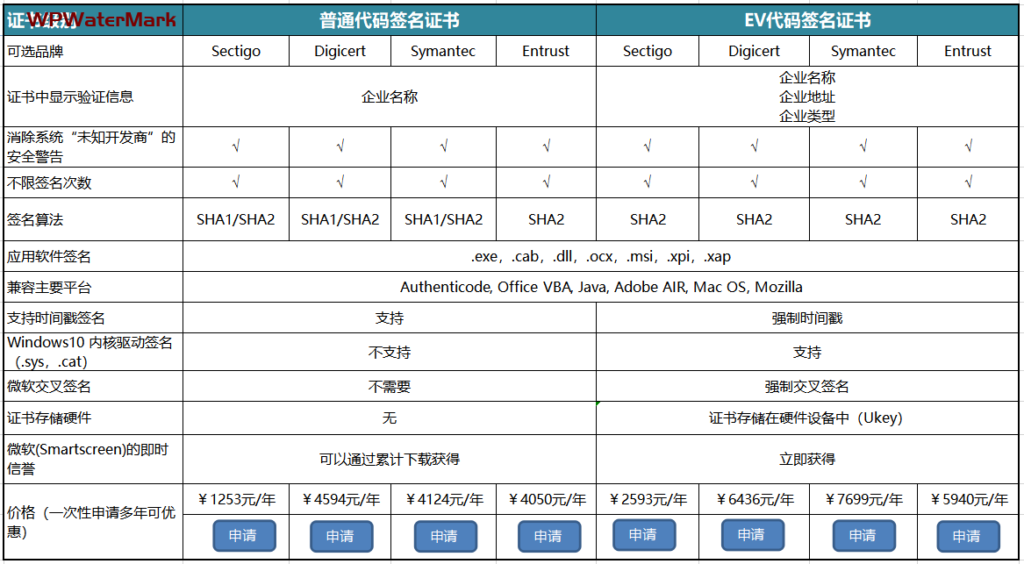Screen dimensions: 1024x564
Task: Click 申请 button below ¥4050元/年
Action: pos(549,537)
